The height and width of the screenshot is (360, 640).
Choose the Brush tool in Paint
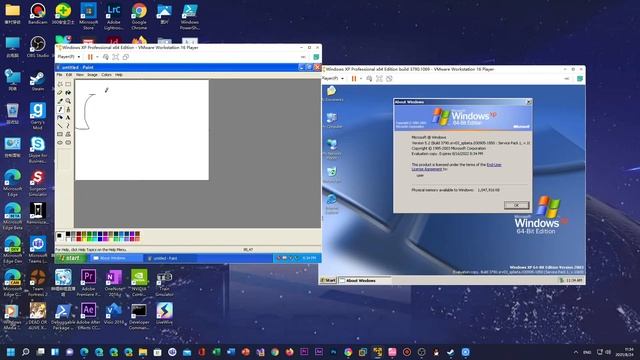[x=68, y=109]
